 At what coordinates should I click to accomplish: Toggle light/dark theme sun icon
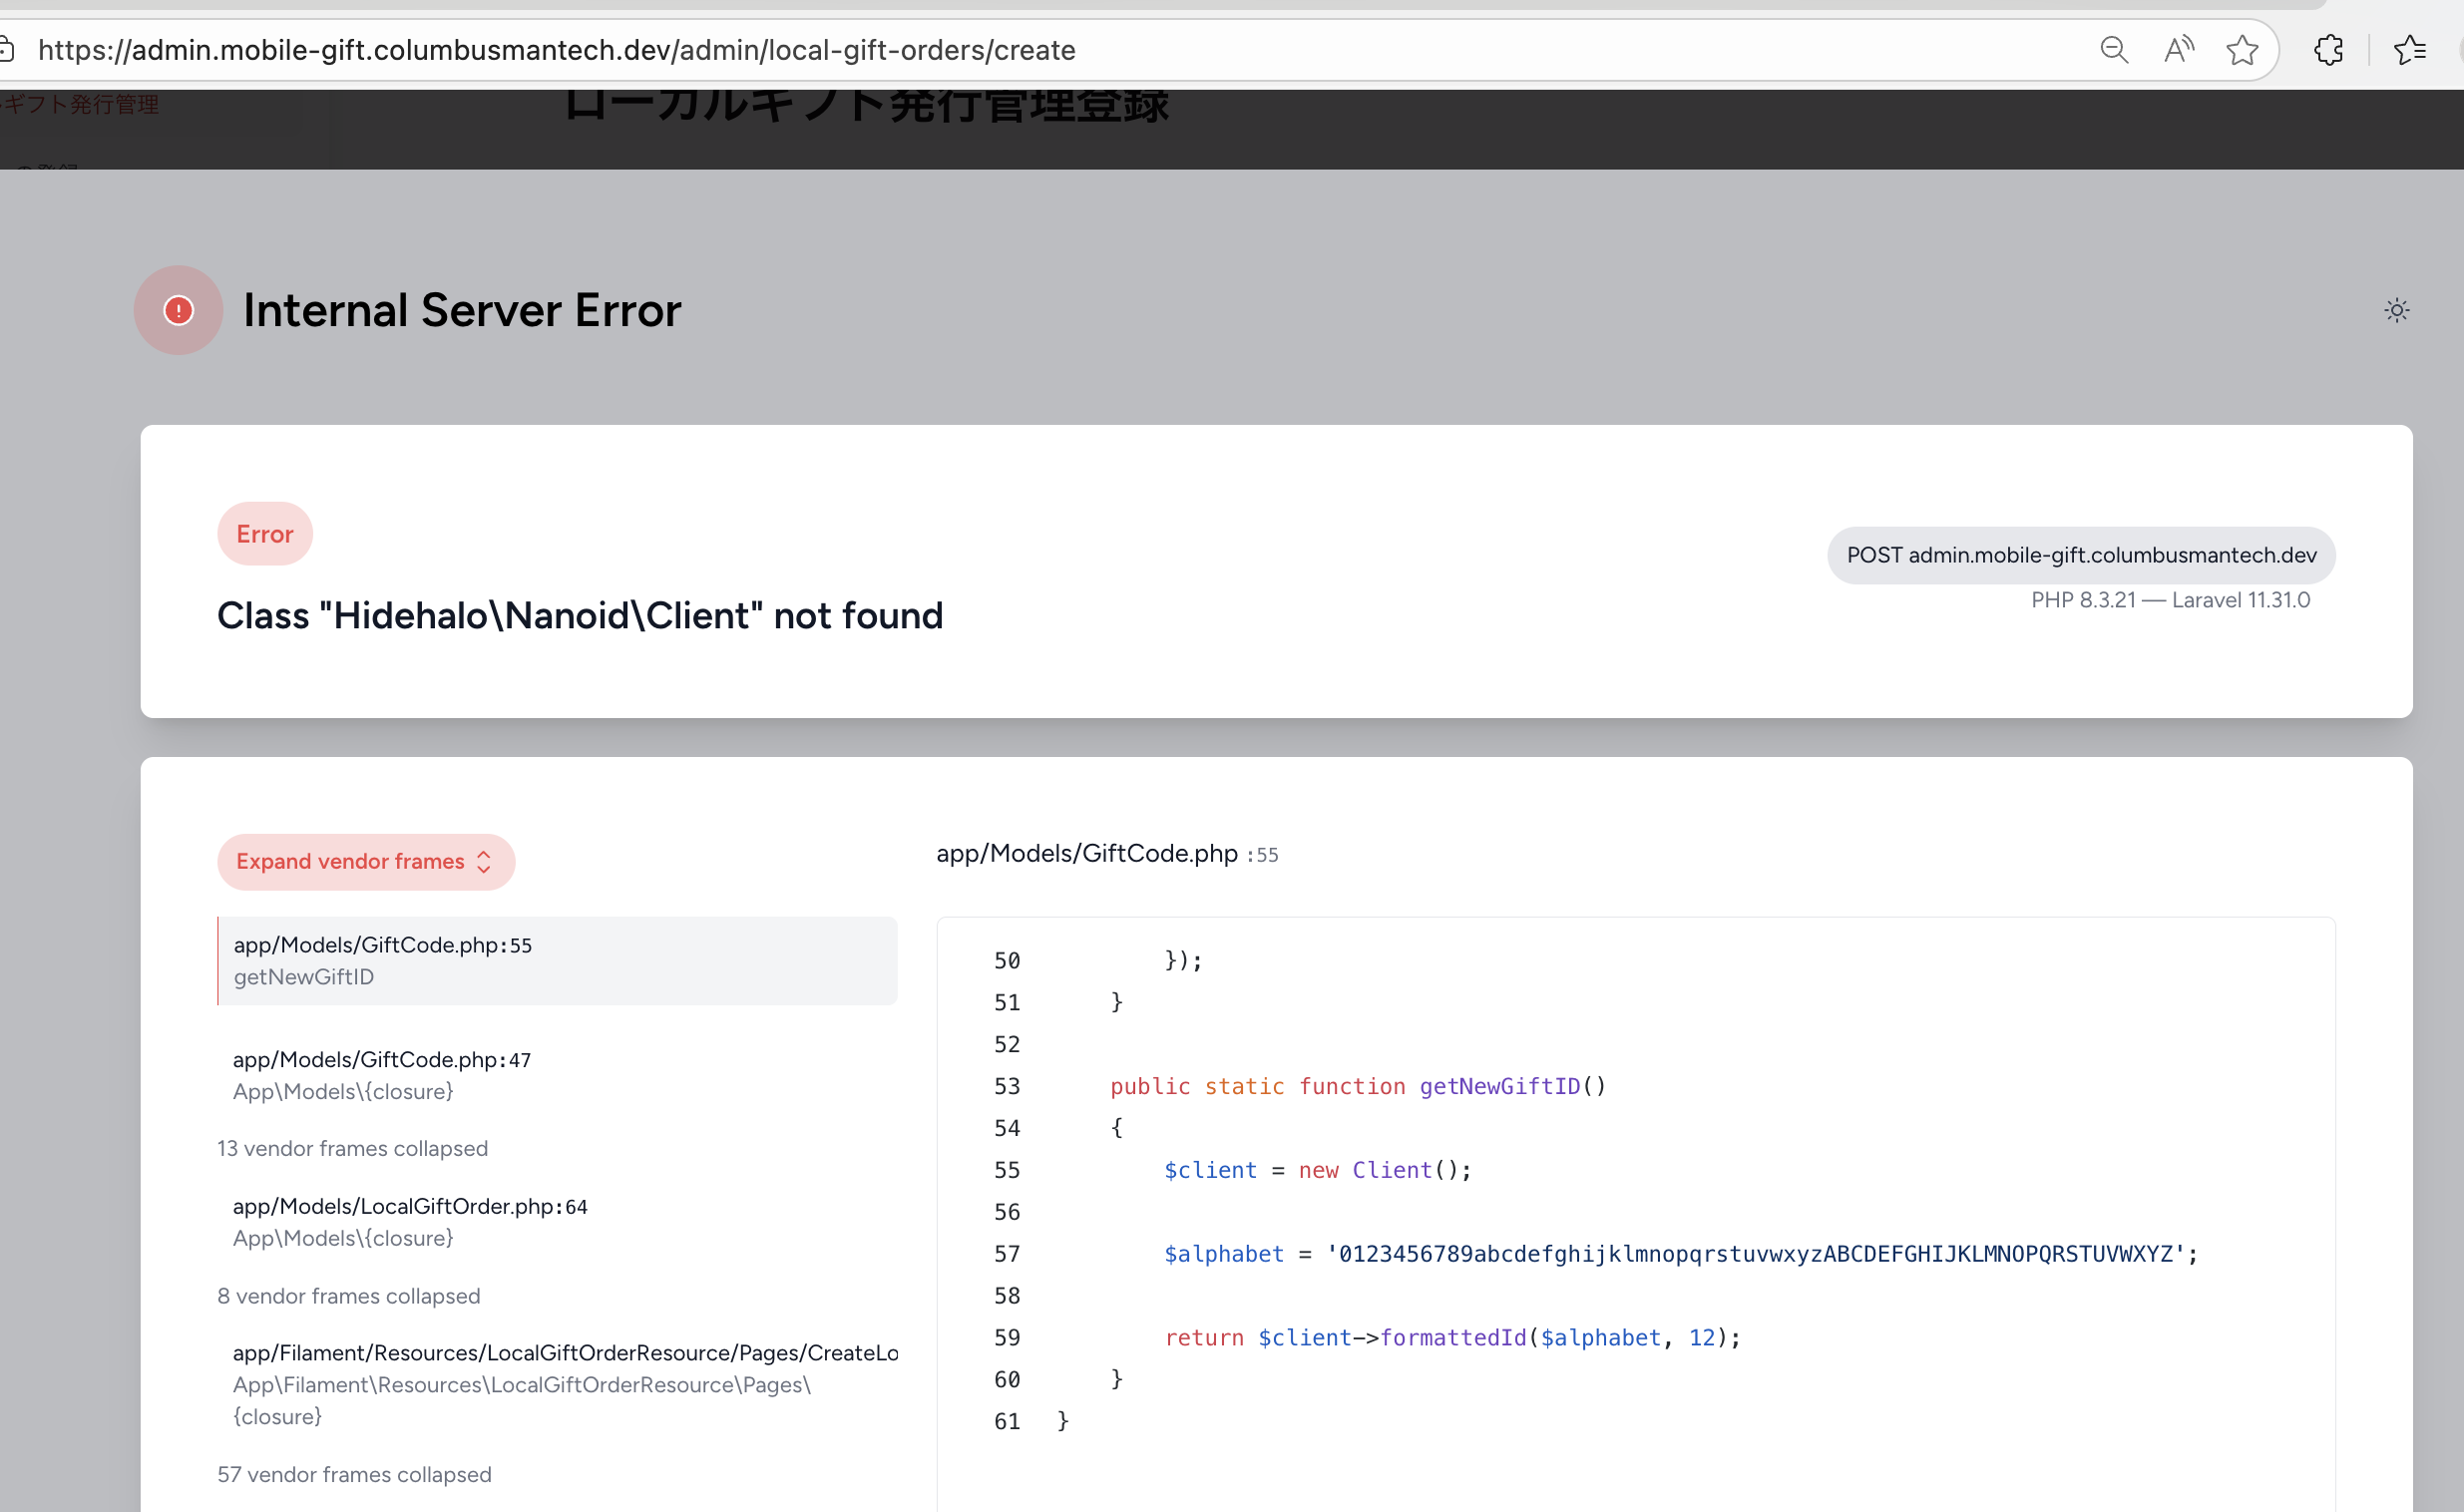pos(2396,310)
